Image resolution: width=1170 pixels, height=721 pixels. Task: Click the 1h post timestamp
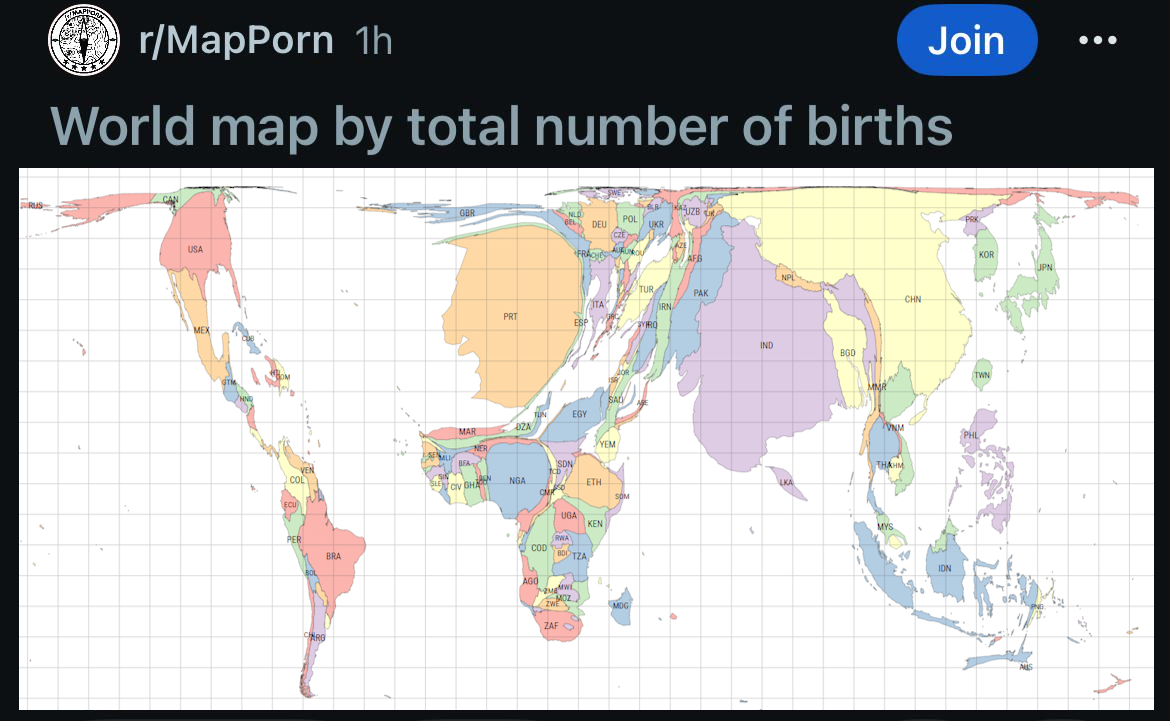[373, 41]
